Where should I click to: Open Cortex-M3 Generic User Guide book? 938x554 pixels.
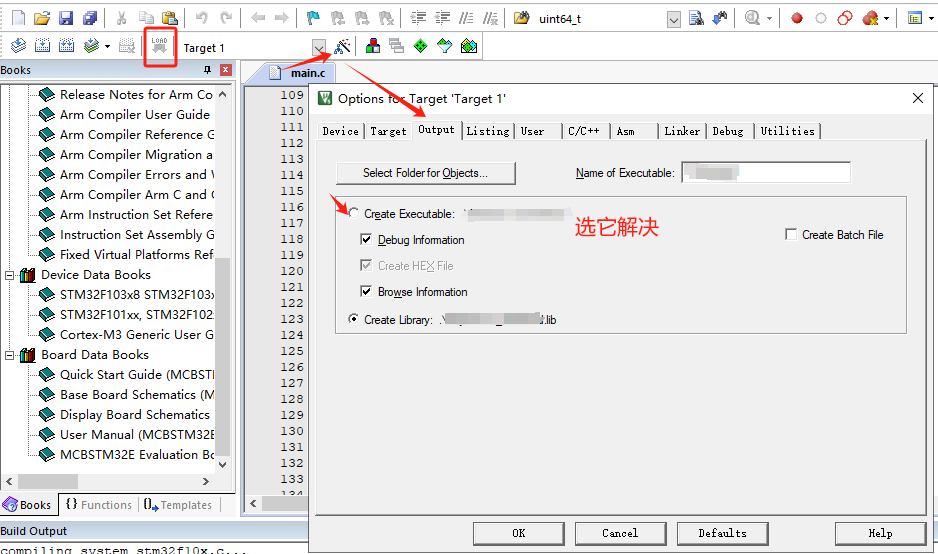point(127,335)
